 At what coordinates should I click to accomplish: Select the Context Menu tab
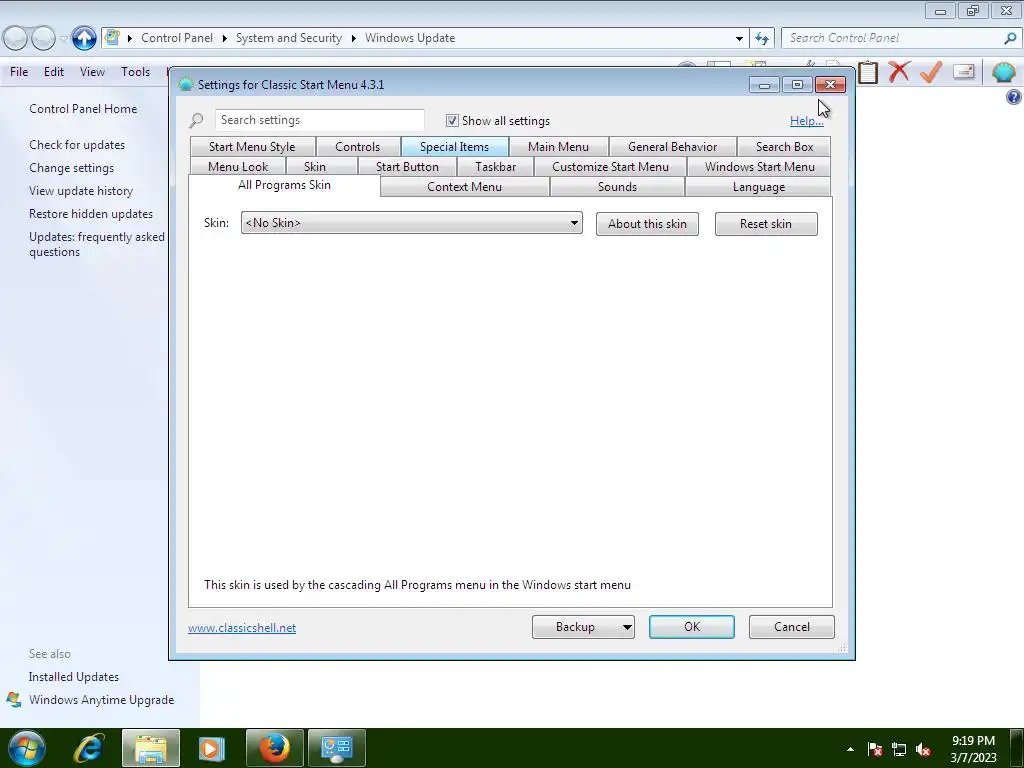coord(464,187)
